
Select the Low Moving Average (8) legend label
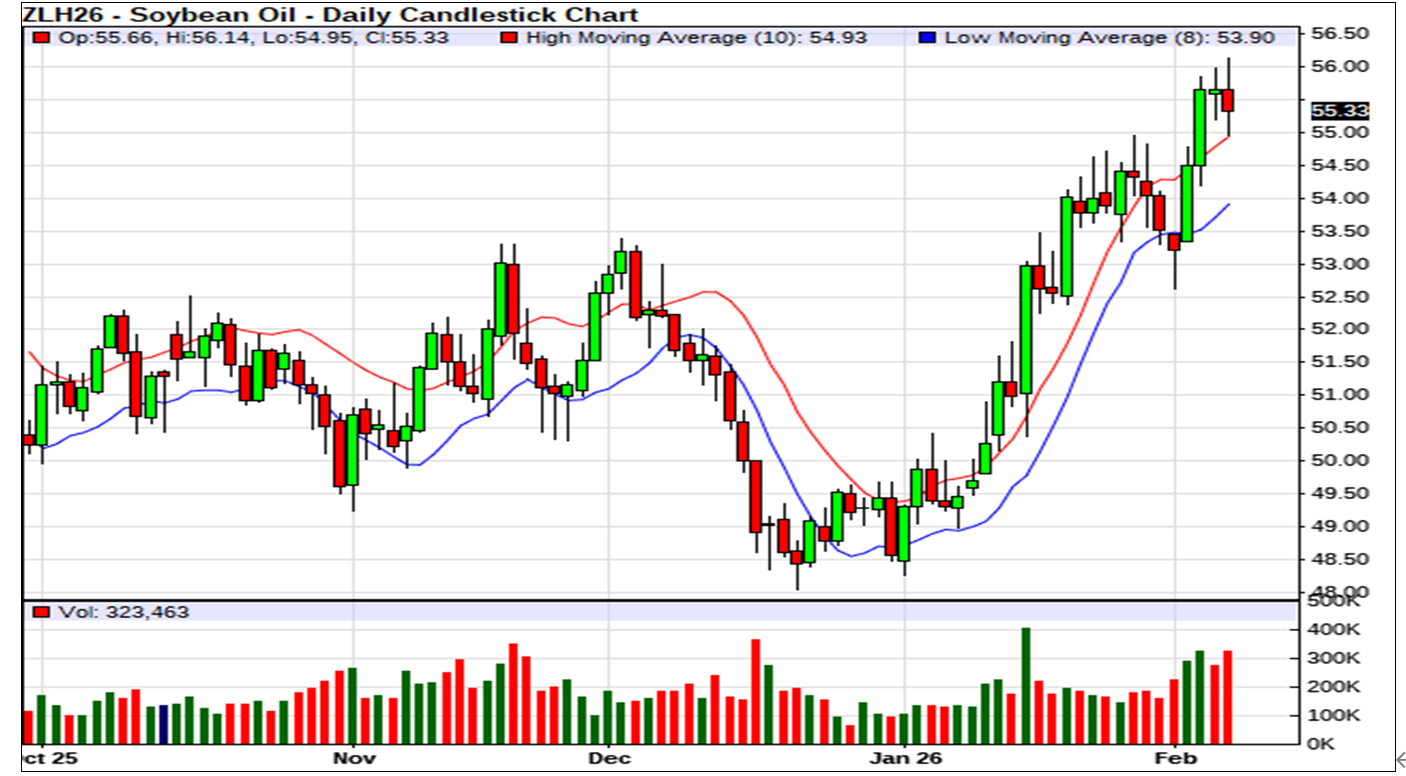pyautogui.click(x=1109, y=38)
